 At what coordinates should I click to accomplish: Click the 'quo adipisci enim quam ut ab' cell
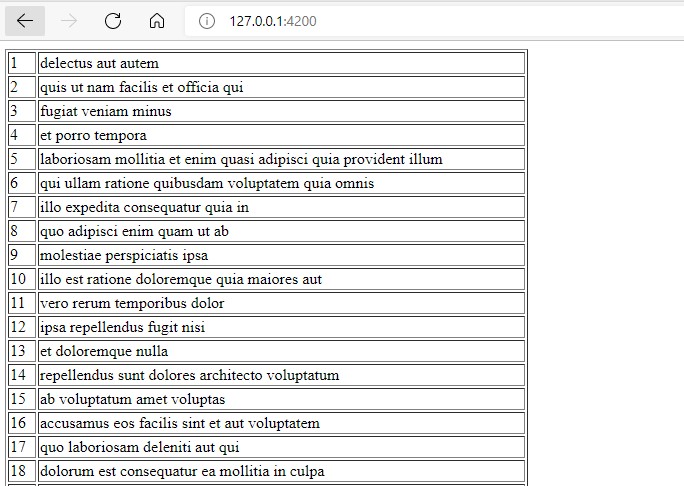[x=134, y=231]
